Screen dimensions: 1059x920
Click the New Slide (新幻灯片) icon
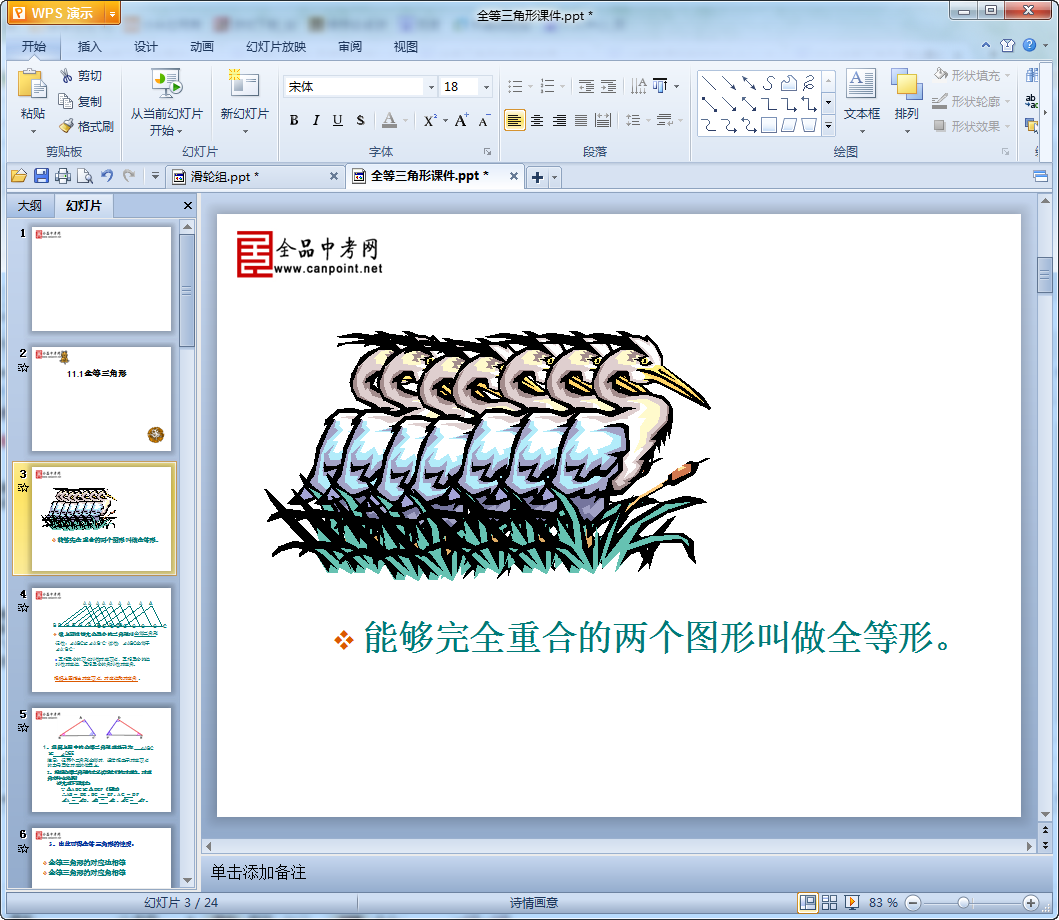click(244, 84)
